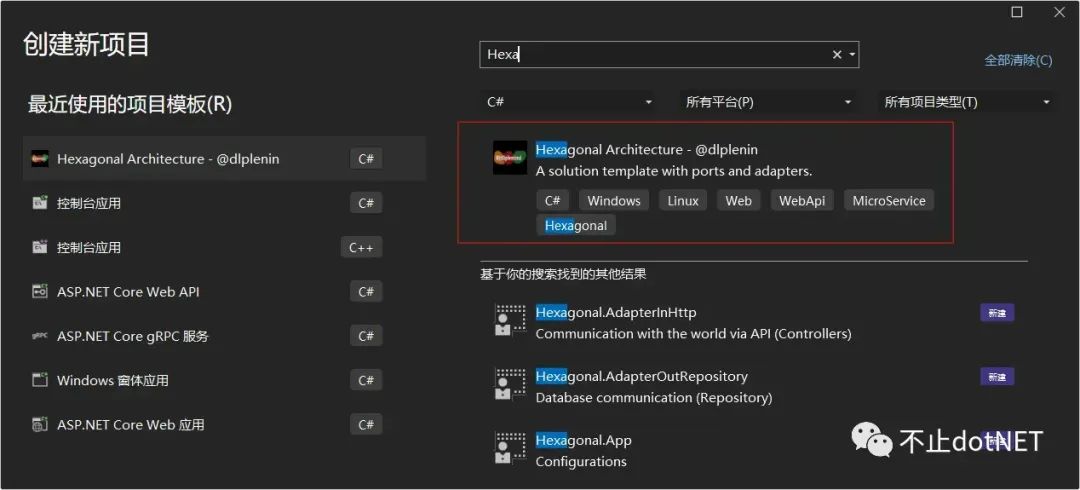The height and width of the screenshot is (490, 1080).
Task: Maximize the dialog window
Action: [x=1017, y=12]
